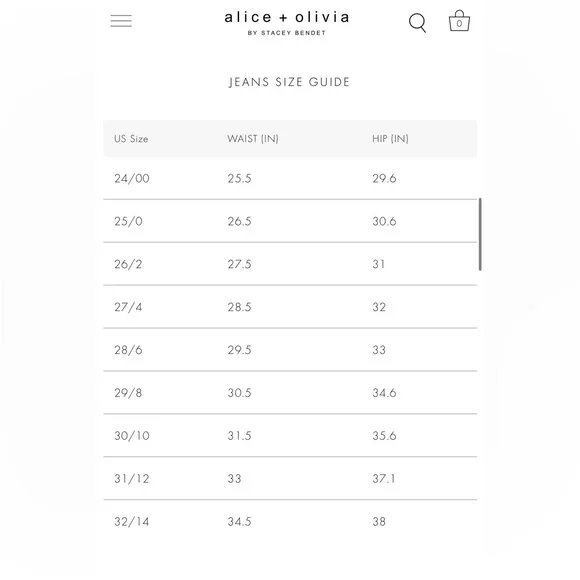This screenshot has width=580, height=580.
Task: Click the 31/12 size row
Action: click(x=290, y=478)
